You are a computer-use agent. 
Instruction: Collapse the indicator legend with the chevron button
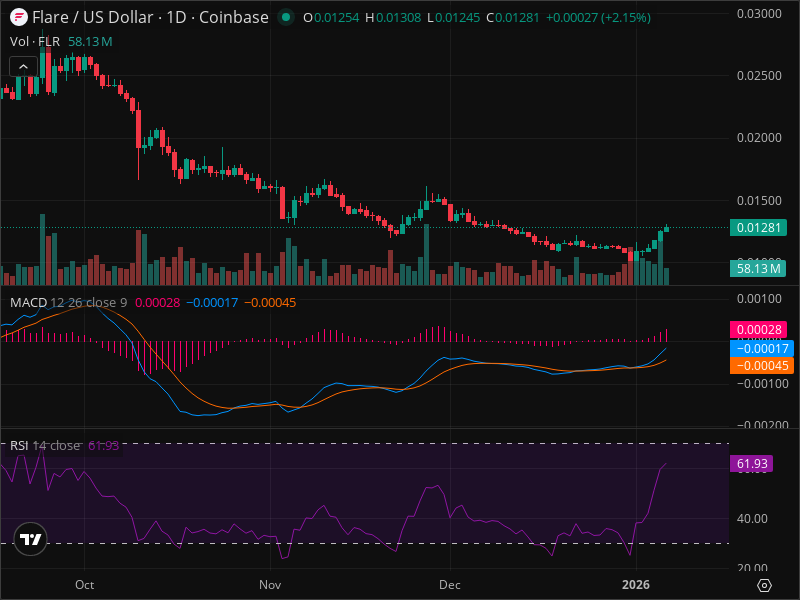[x=23, y=66]
